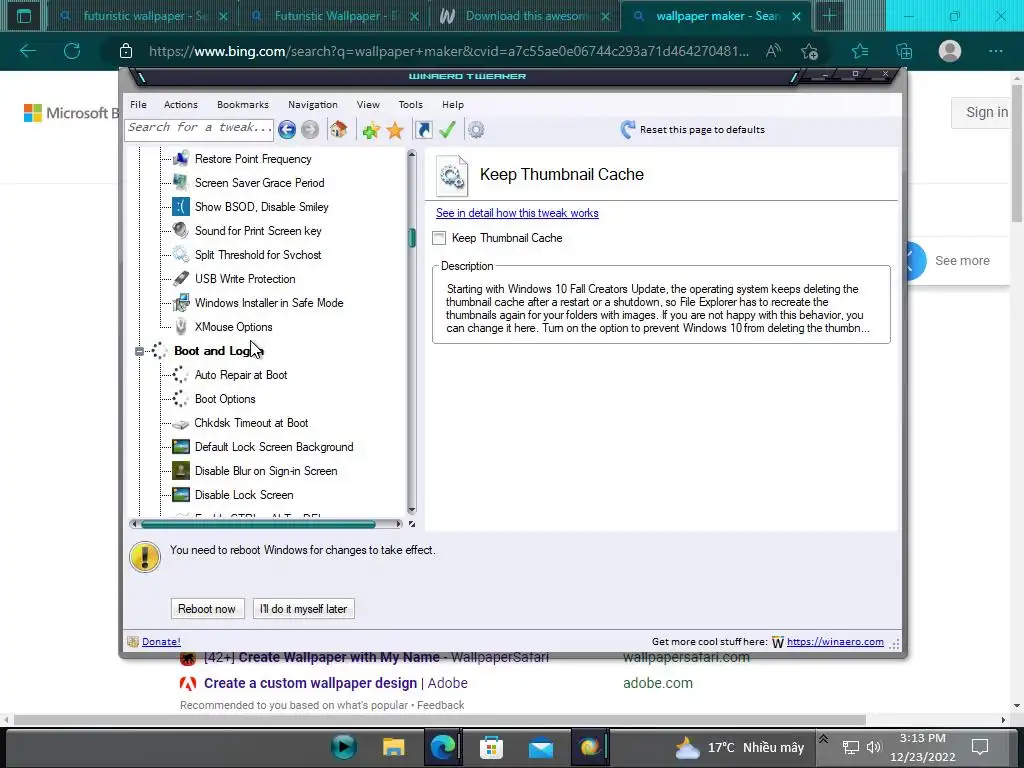Image resolution: width=1024 pixels, height=768 pixels.
Task: Open media player icon in taskbar
Action: tap(344, 747)
